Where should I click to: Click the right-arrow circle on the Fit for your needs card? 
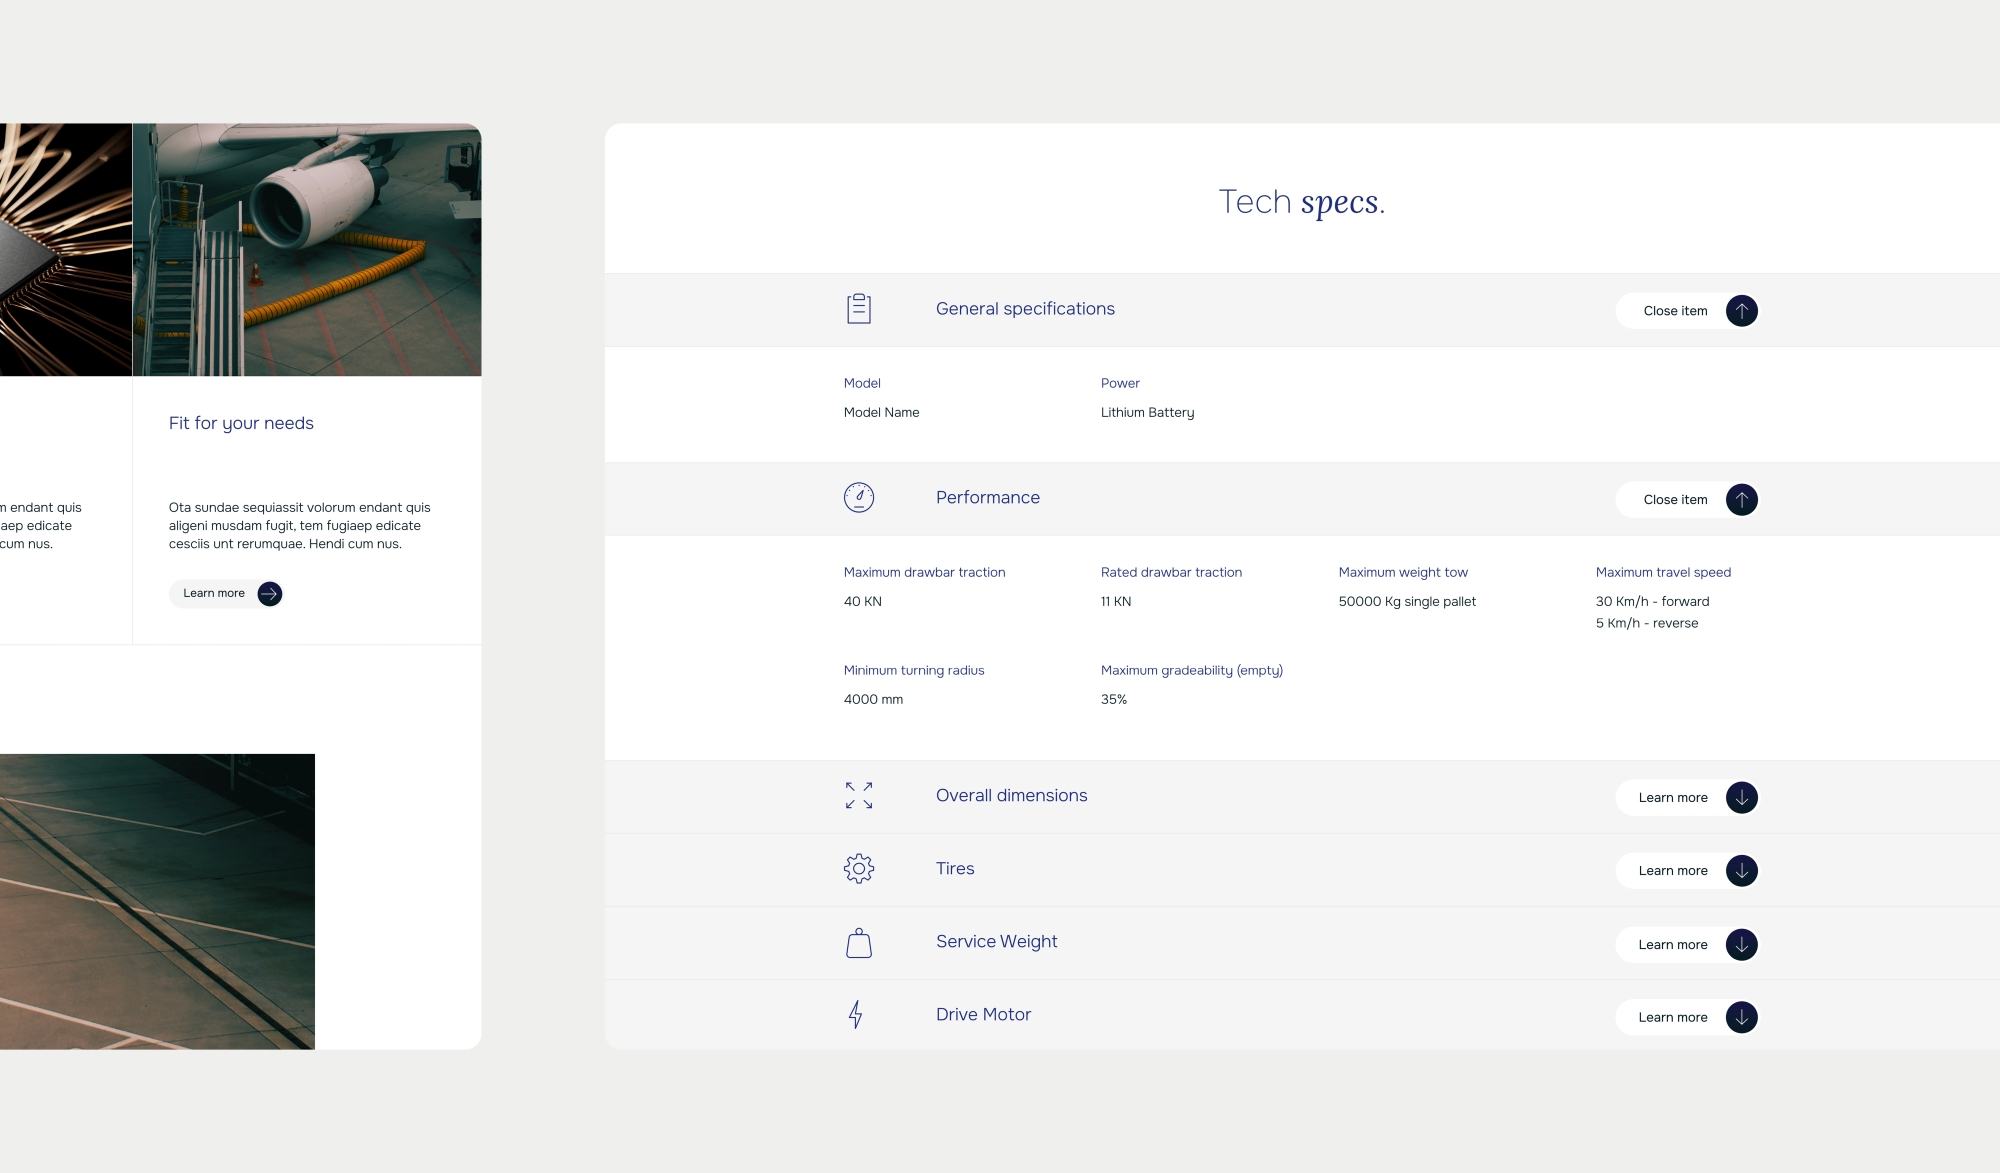click(x=270, y=594)
